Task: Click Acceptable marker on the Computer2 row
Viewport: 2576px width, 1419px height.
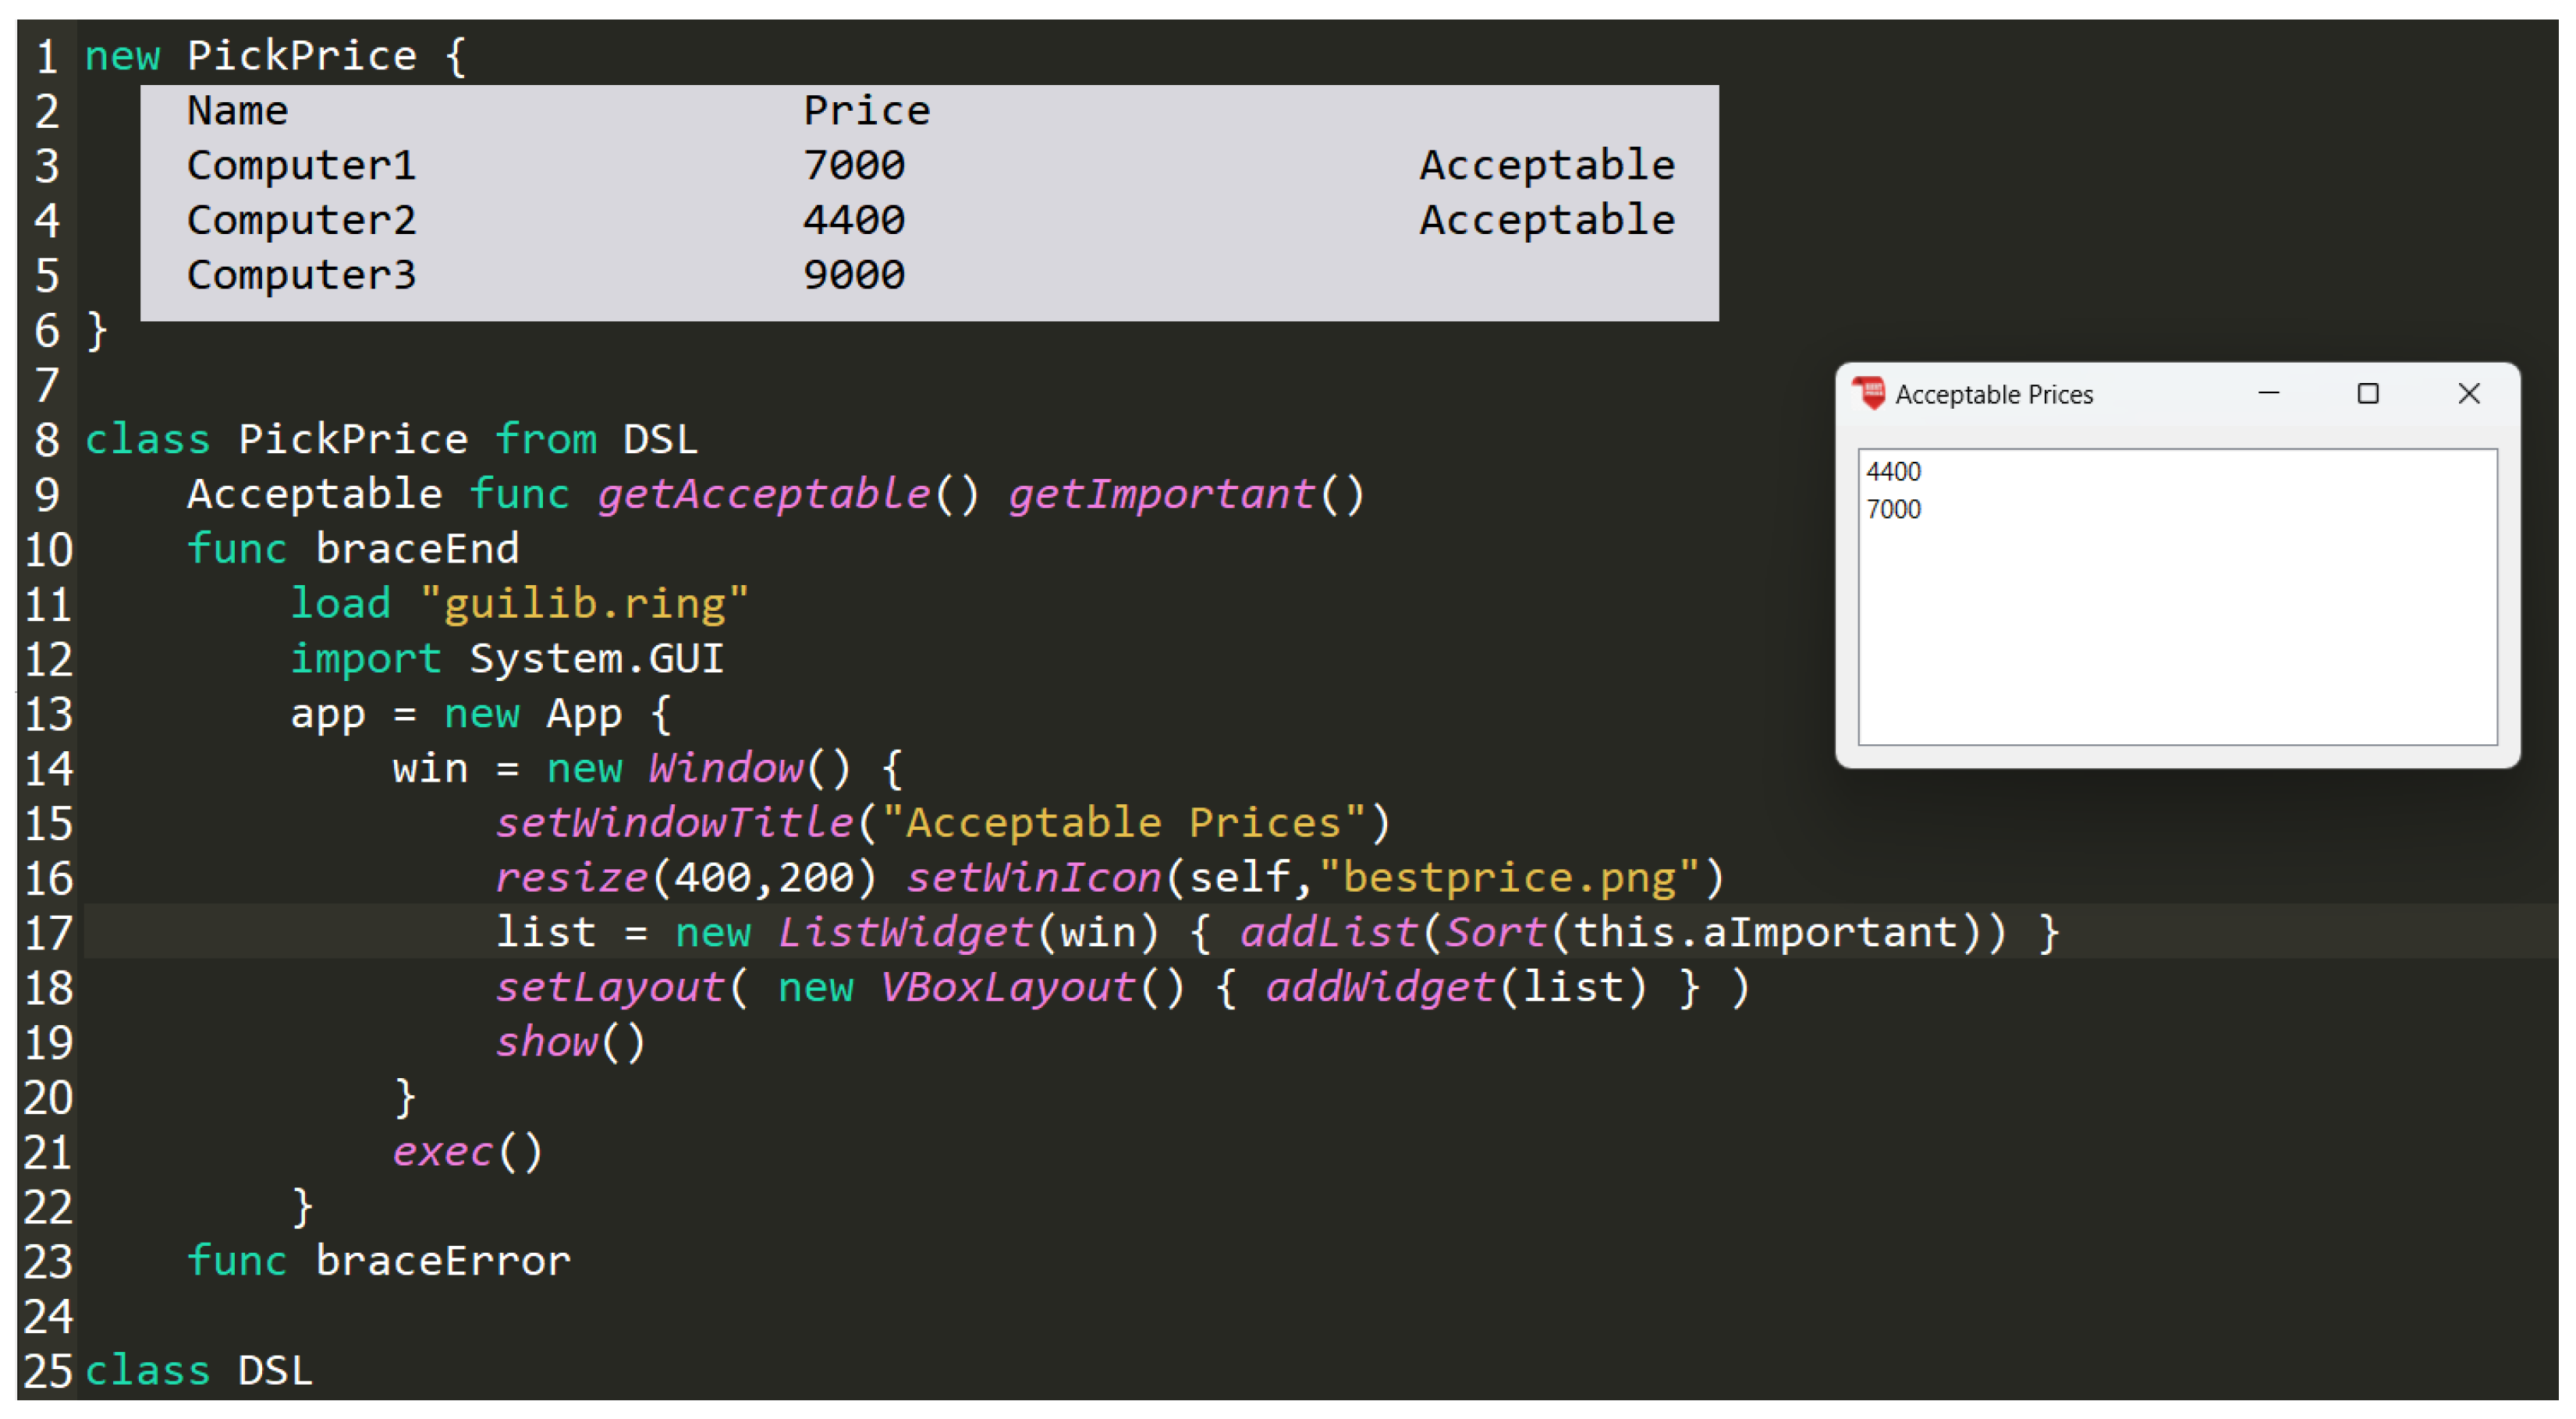Action: [1546, 220]
